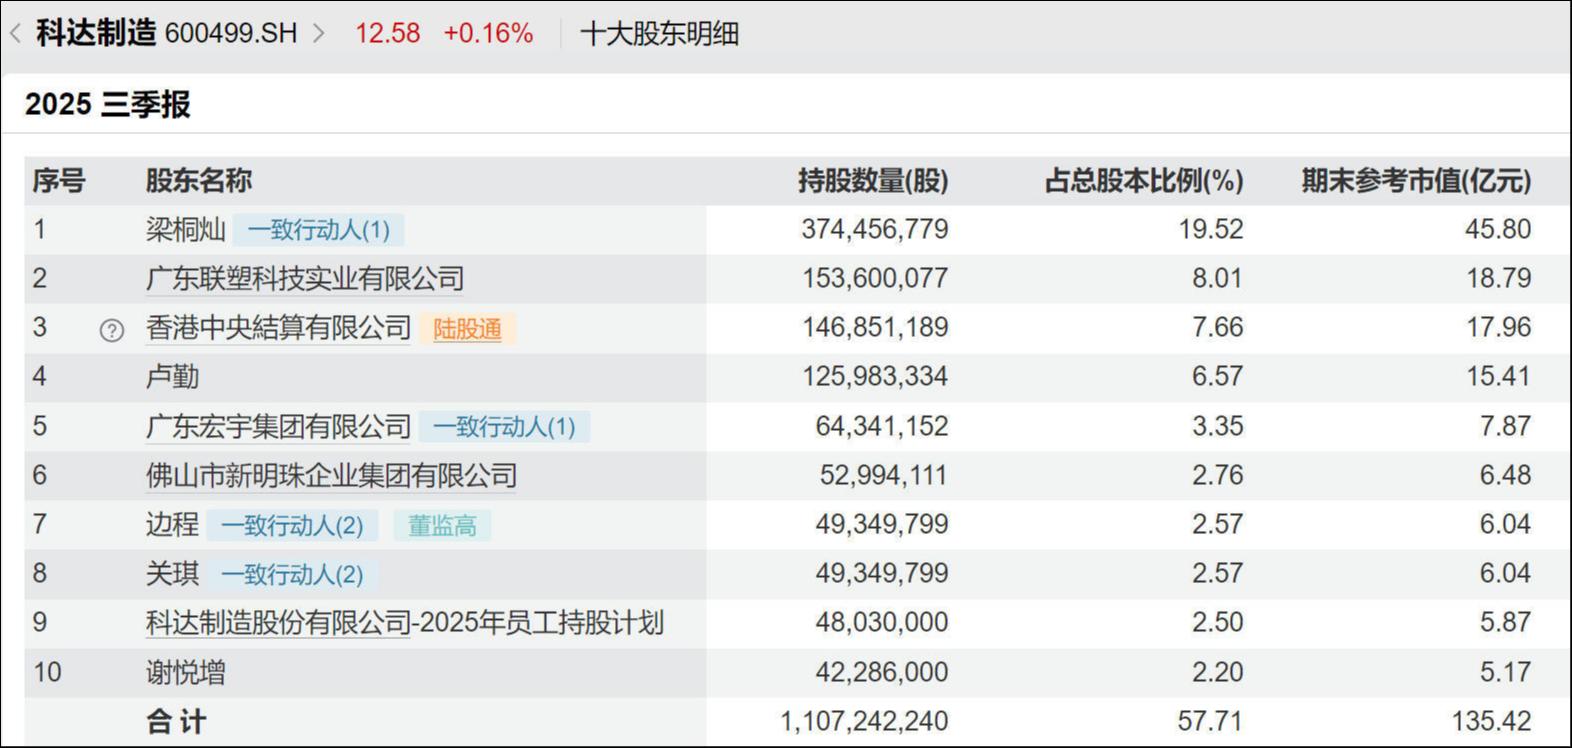Image resolution: width=1572 pixels, height=748 pixels.
Task: Click share count 48,030,000
Action: point(882,622)
